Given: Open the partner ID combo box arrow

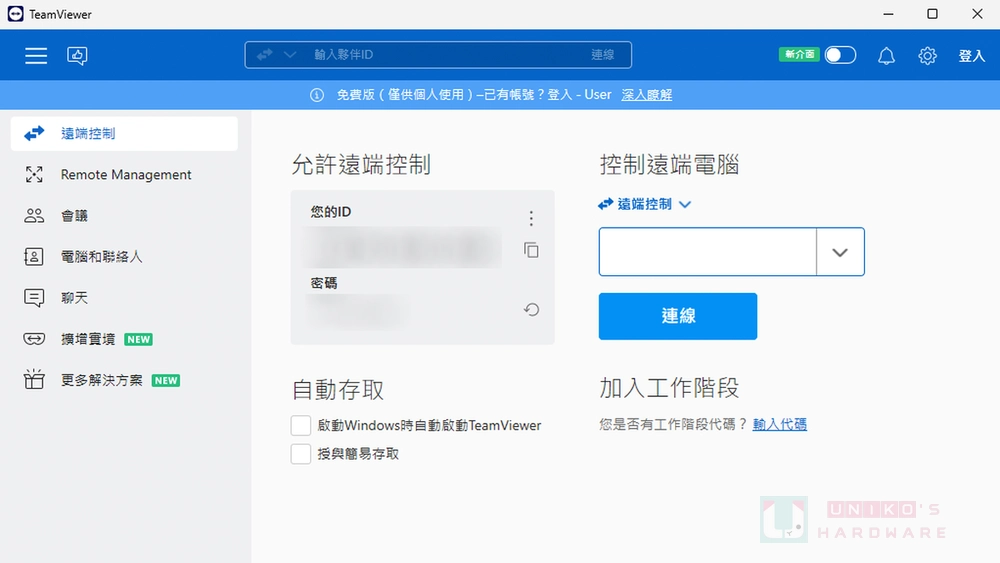Looking at the screenshot, I should [x=840, y=252].
